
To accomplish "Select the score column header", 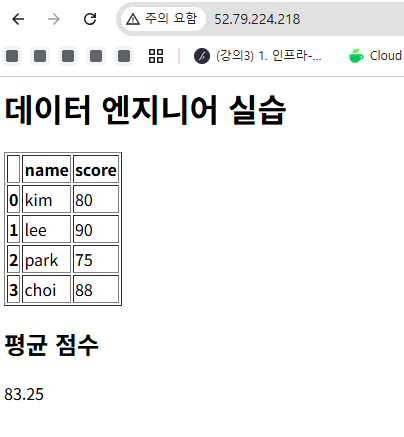I will [96, 169].
